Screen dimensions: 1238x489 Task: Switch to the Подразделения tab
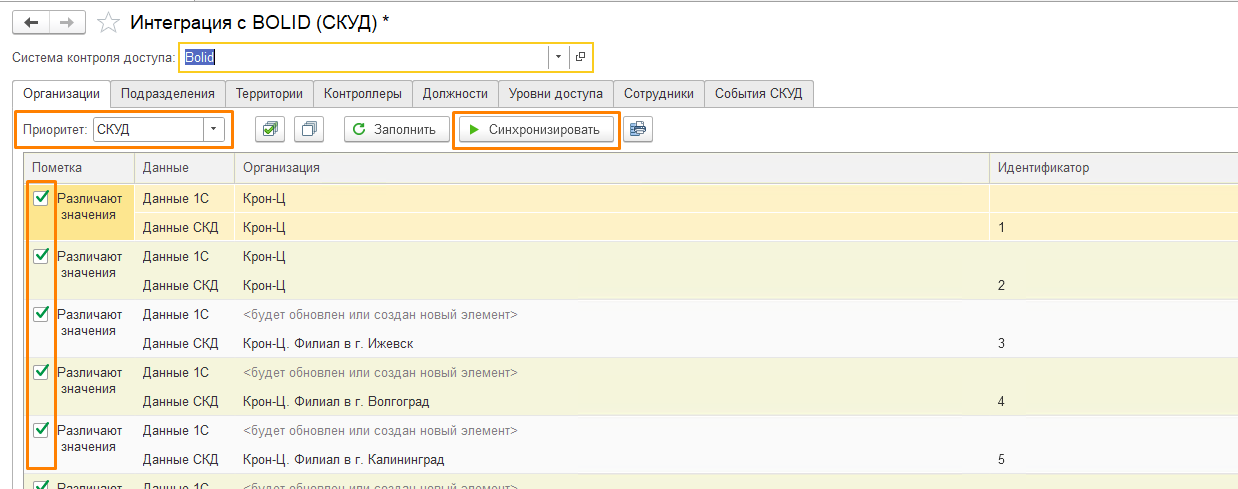[167, 94]
